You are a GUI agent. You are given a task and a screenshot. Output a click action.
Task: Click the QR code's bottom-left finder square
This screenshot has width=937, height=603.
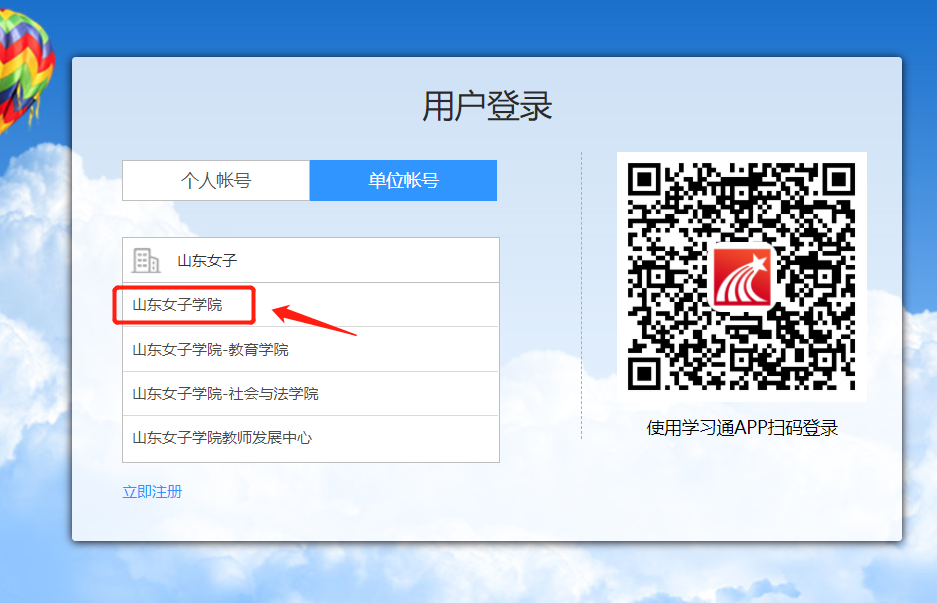(x=648, y=370)
